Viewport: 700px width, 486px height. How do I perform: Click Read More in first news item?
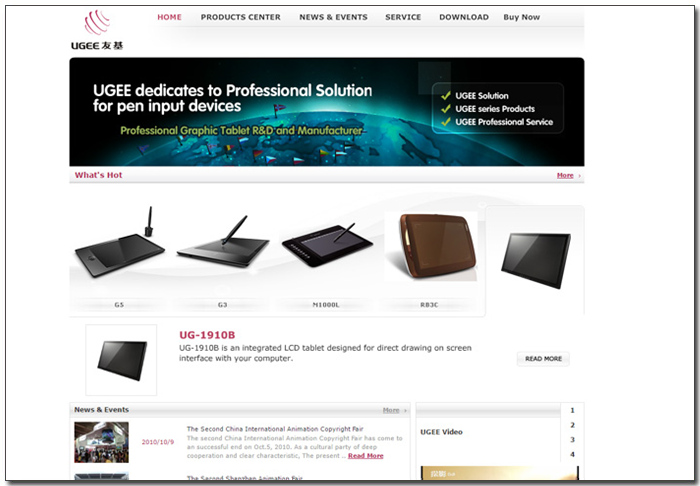click(366, 456)
